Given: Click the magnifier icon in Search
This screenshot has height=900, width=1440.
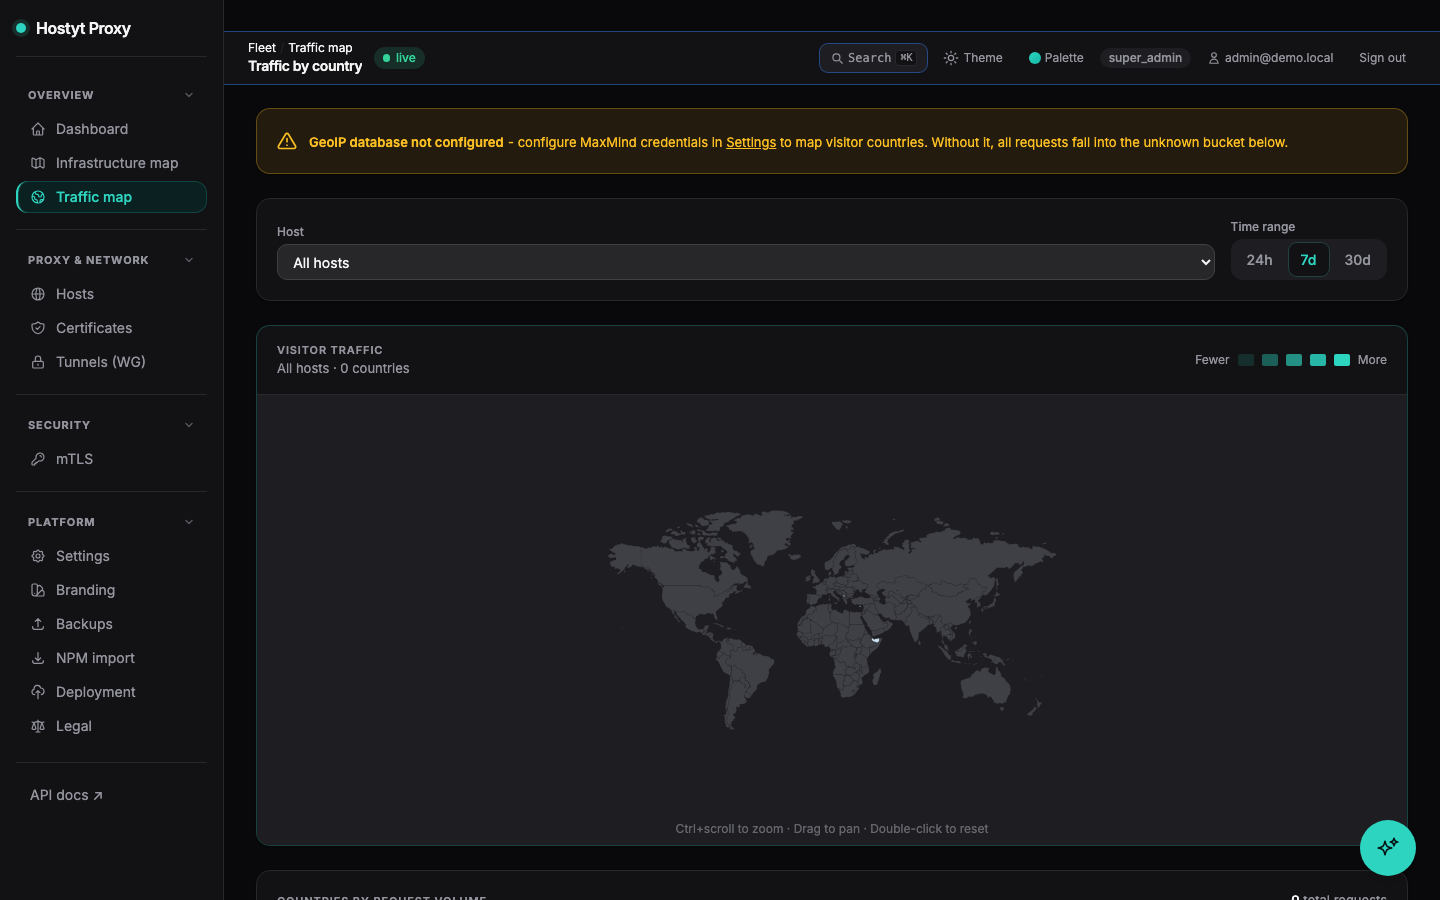Looking at the screenshot, I should 837,58.
